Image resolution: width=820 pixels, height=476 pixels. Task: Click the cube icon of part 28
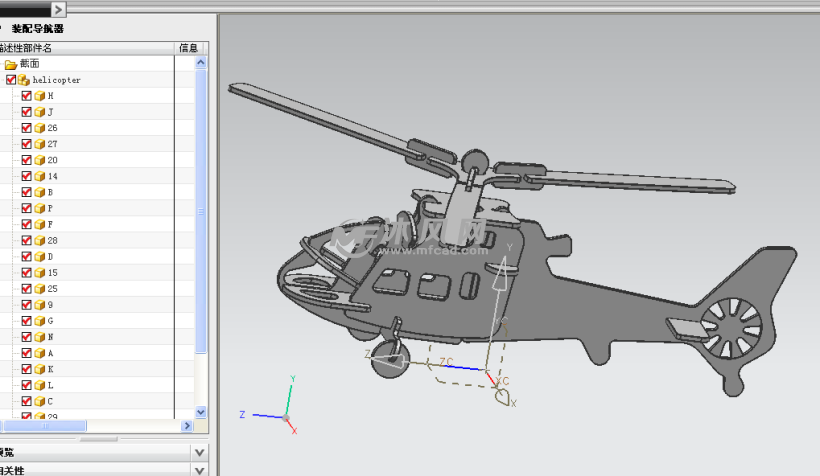(40, 241)
